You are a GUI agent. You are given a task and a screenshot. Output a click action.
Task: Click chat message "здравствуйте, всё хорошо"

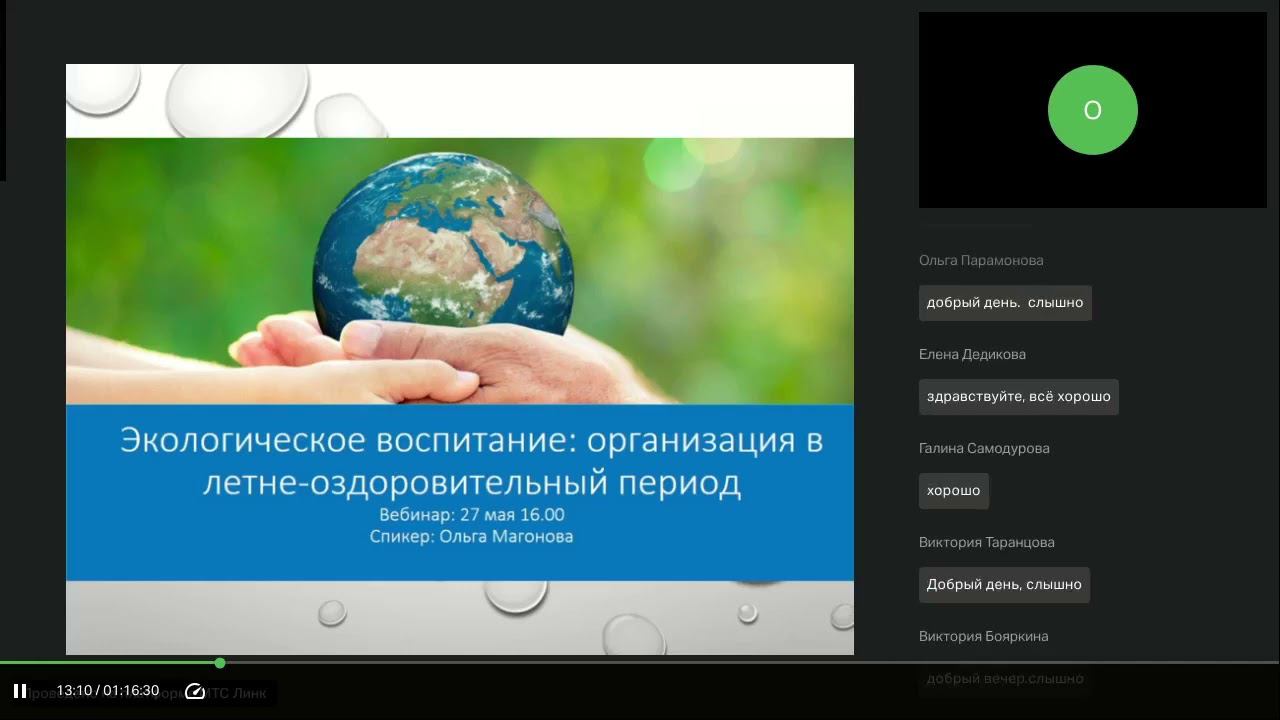(1019, 397)
